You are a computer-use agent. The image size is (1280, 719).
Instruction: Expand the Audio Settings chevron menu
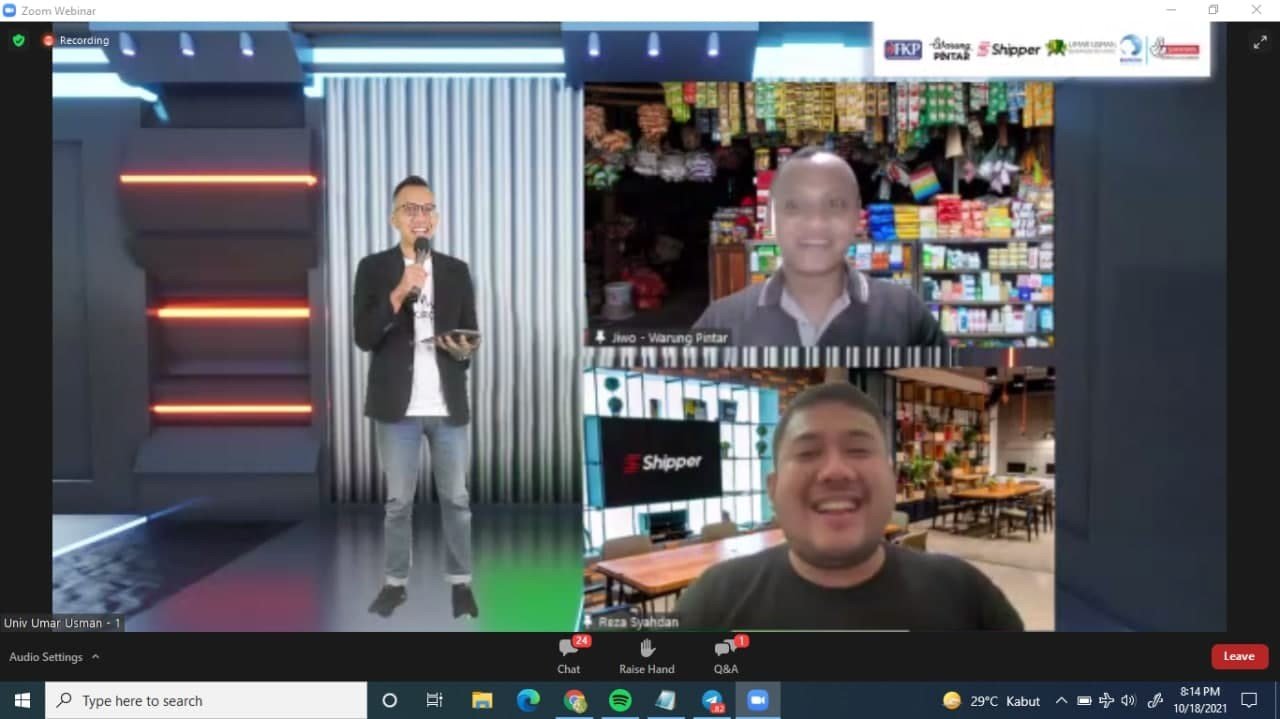point(96,657)
